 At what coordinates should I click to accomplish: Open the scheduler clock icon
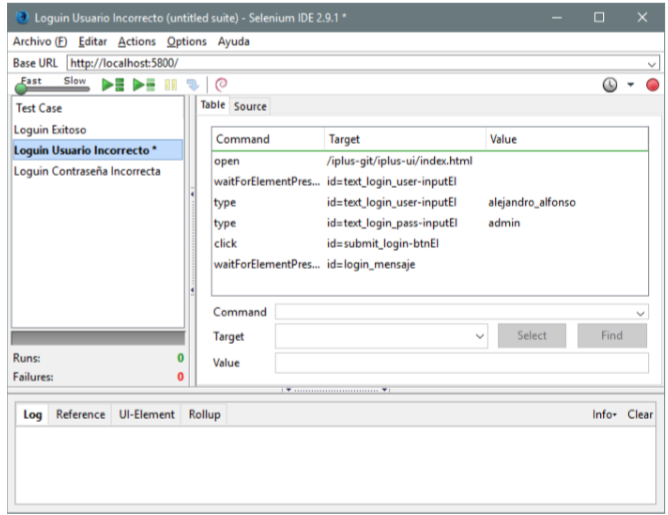point(610,85)
